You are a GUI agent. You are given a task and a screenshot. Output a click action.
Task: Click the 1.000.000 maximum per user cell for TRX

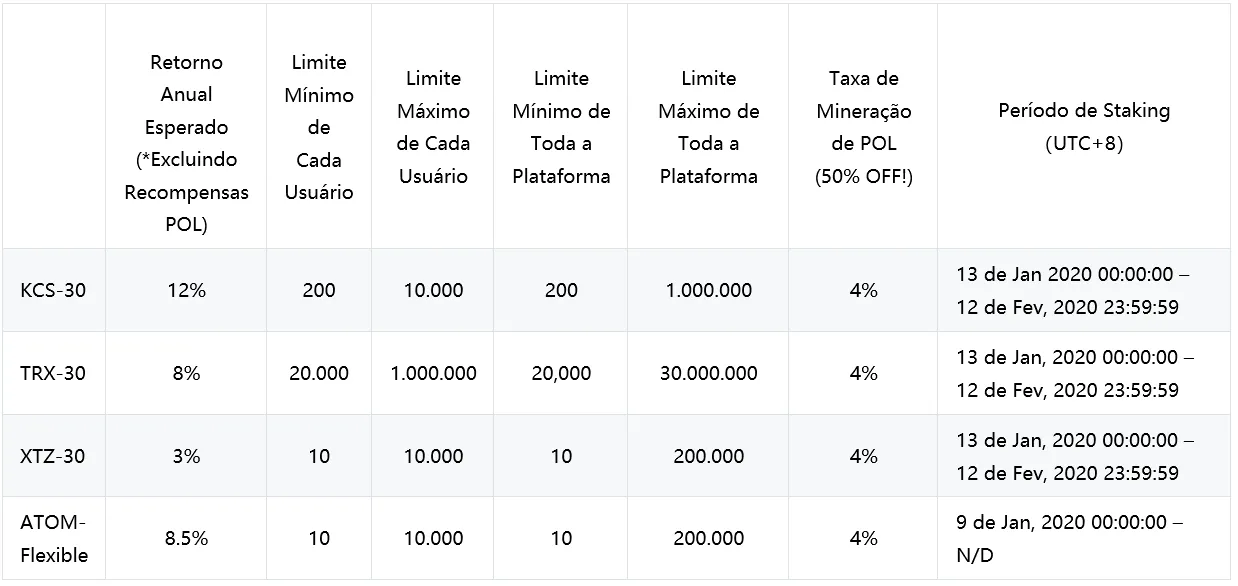434,373
